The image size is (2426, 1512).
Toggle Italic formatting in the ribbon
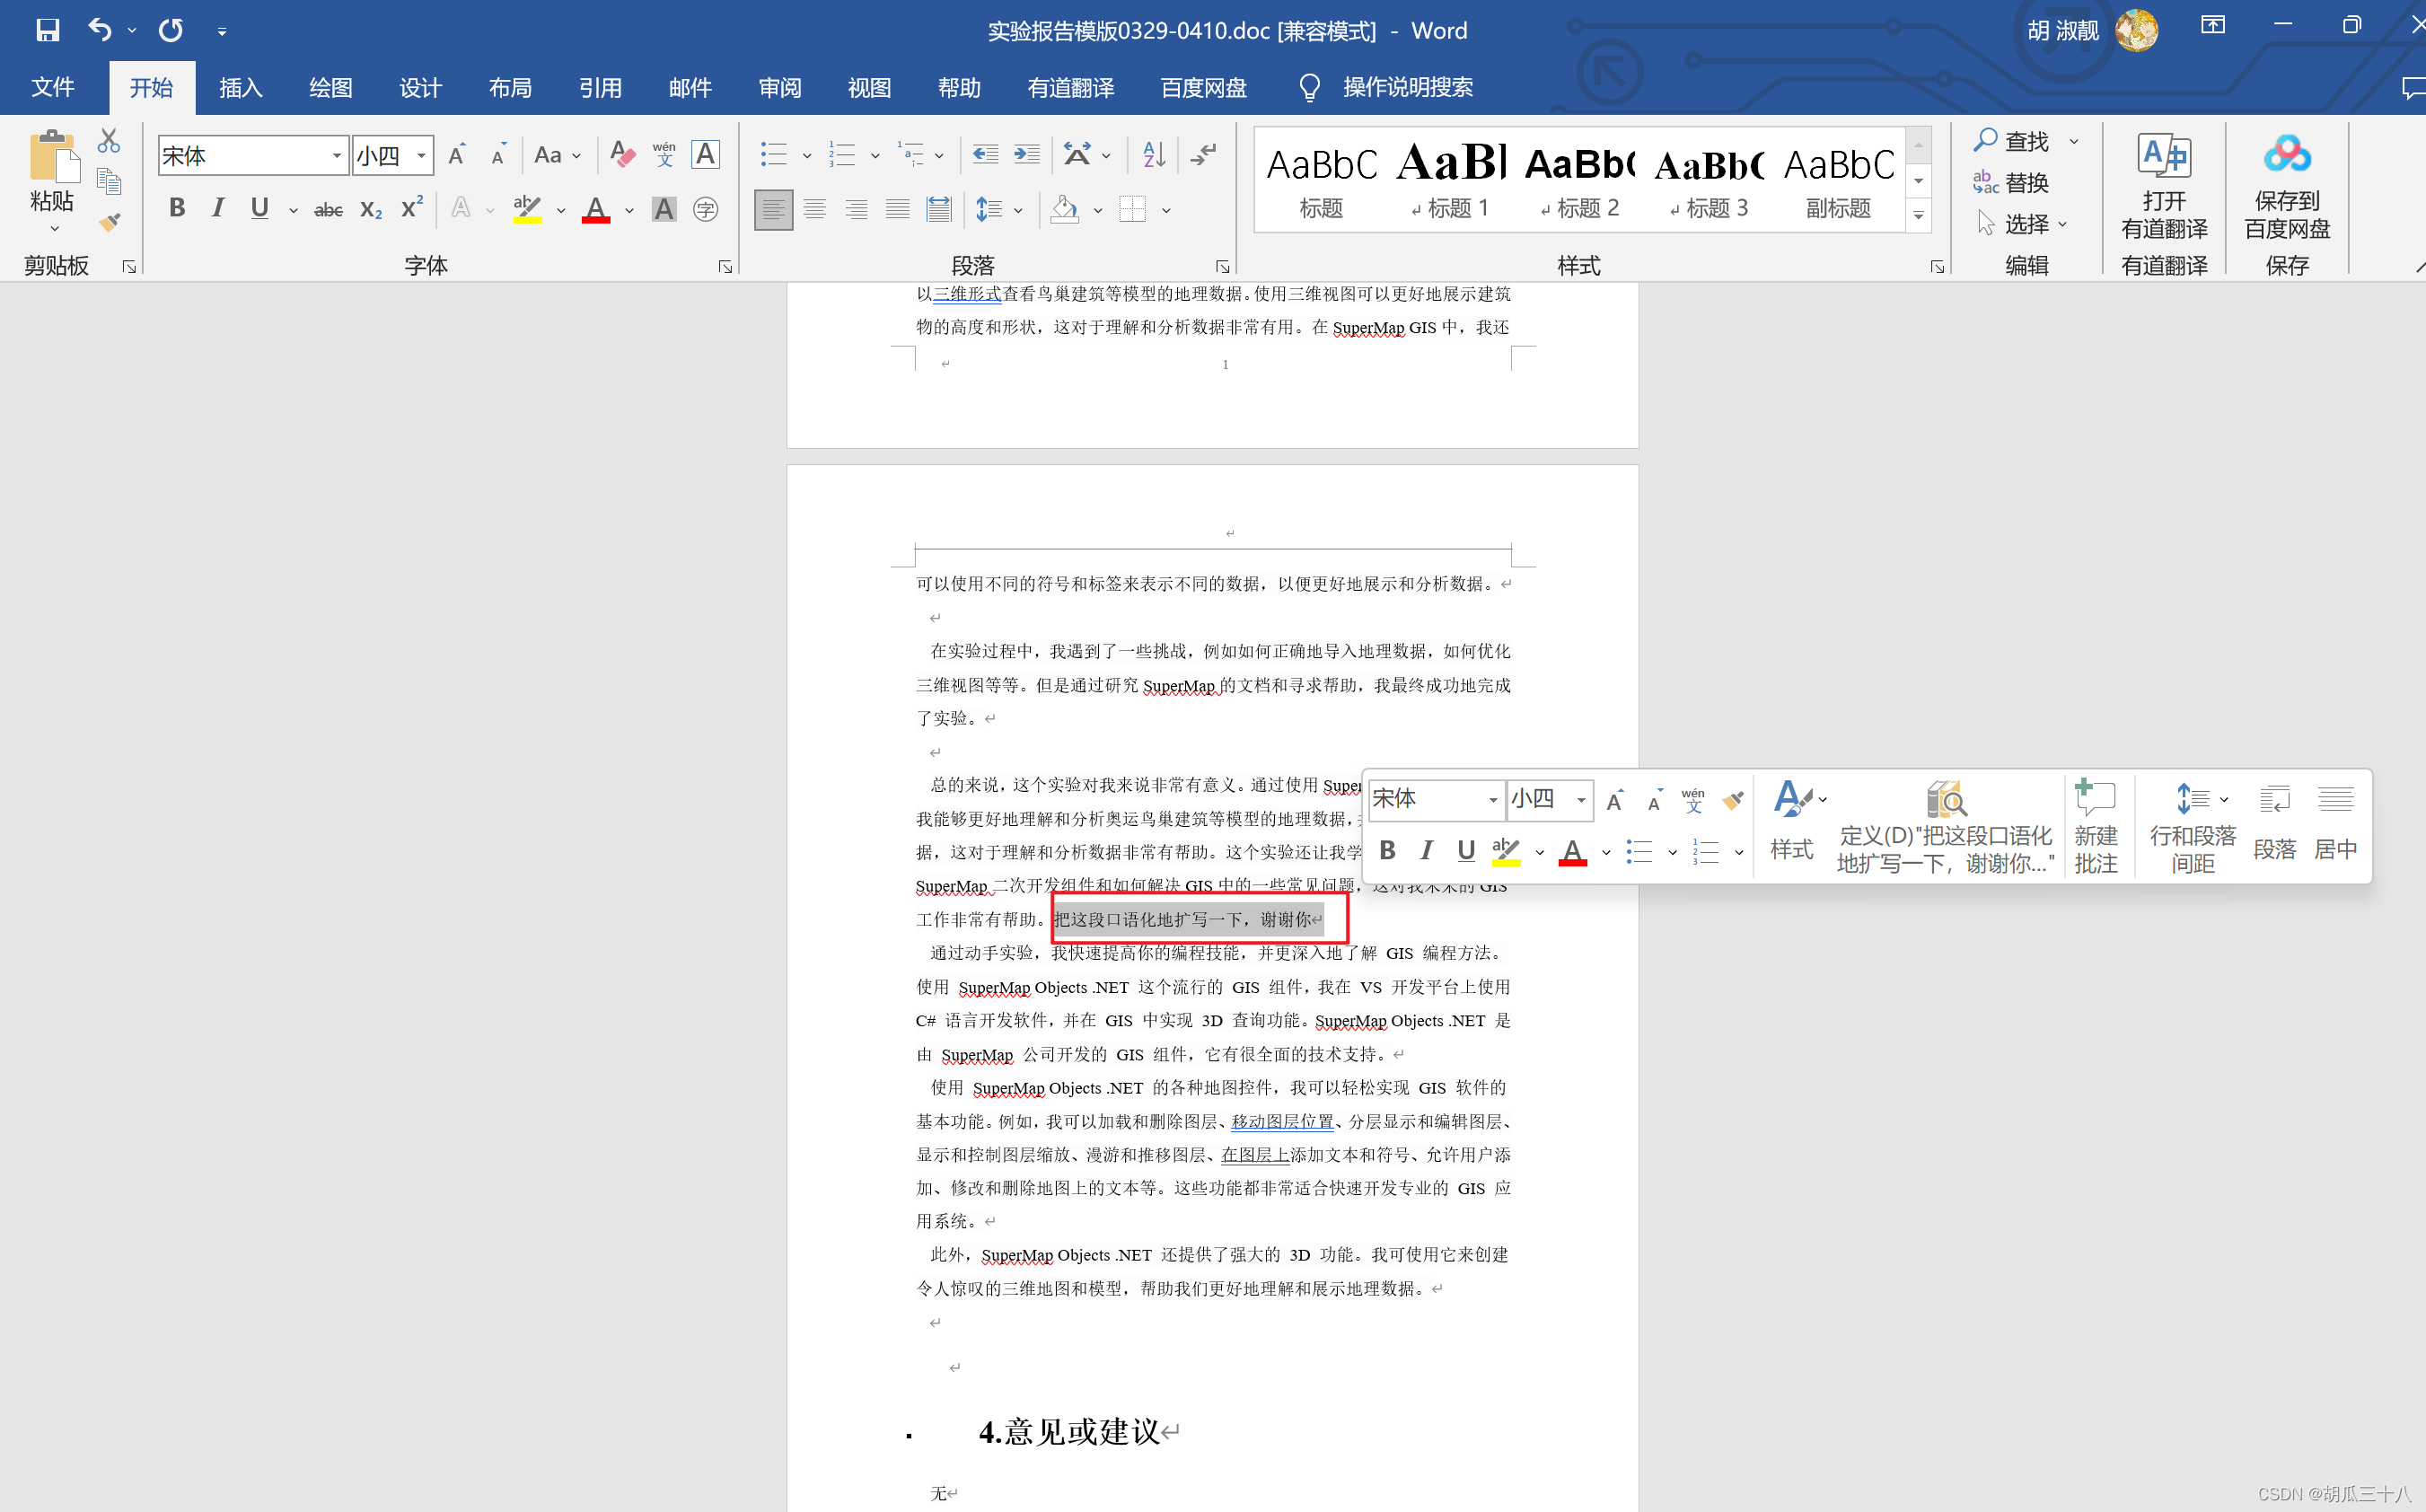pyautogui.click(x=217, y=208)
